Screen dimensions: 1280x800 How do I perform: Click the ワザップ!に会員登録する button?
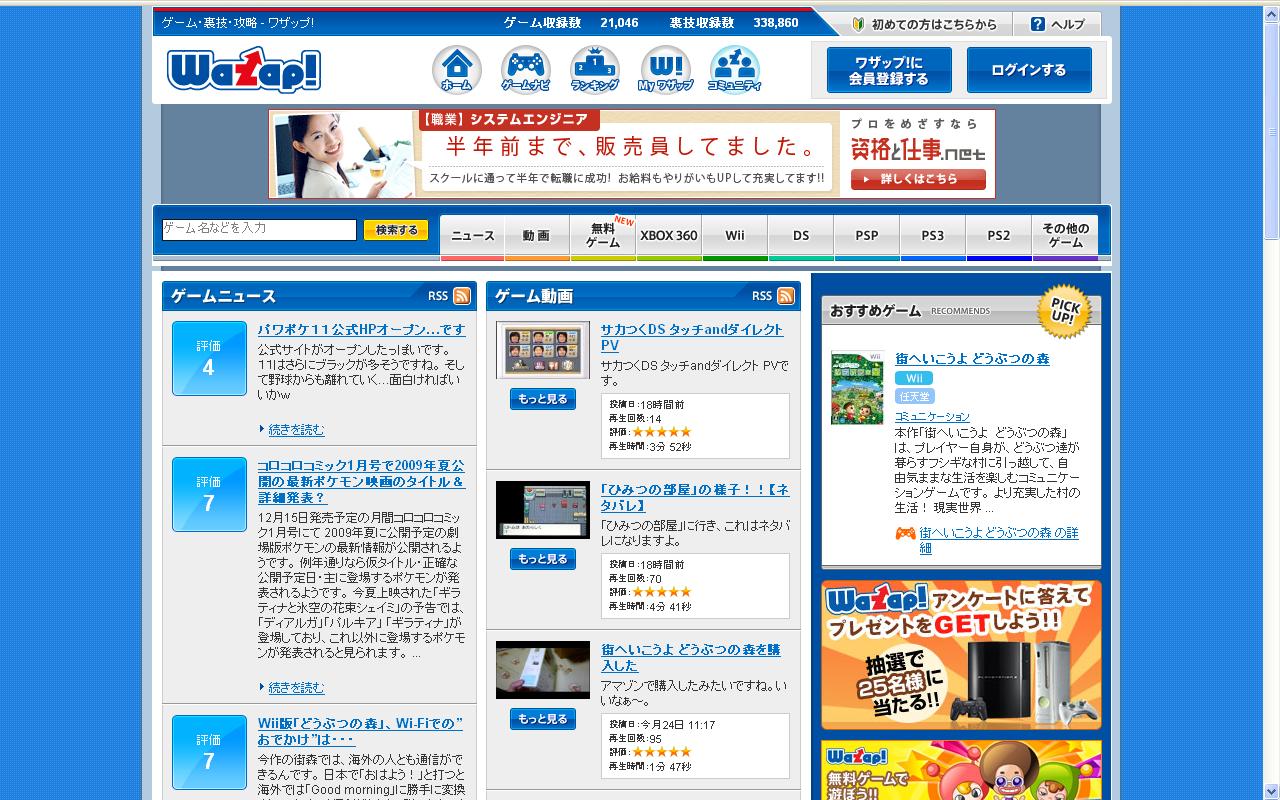889,70
